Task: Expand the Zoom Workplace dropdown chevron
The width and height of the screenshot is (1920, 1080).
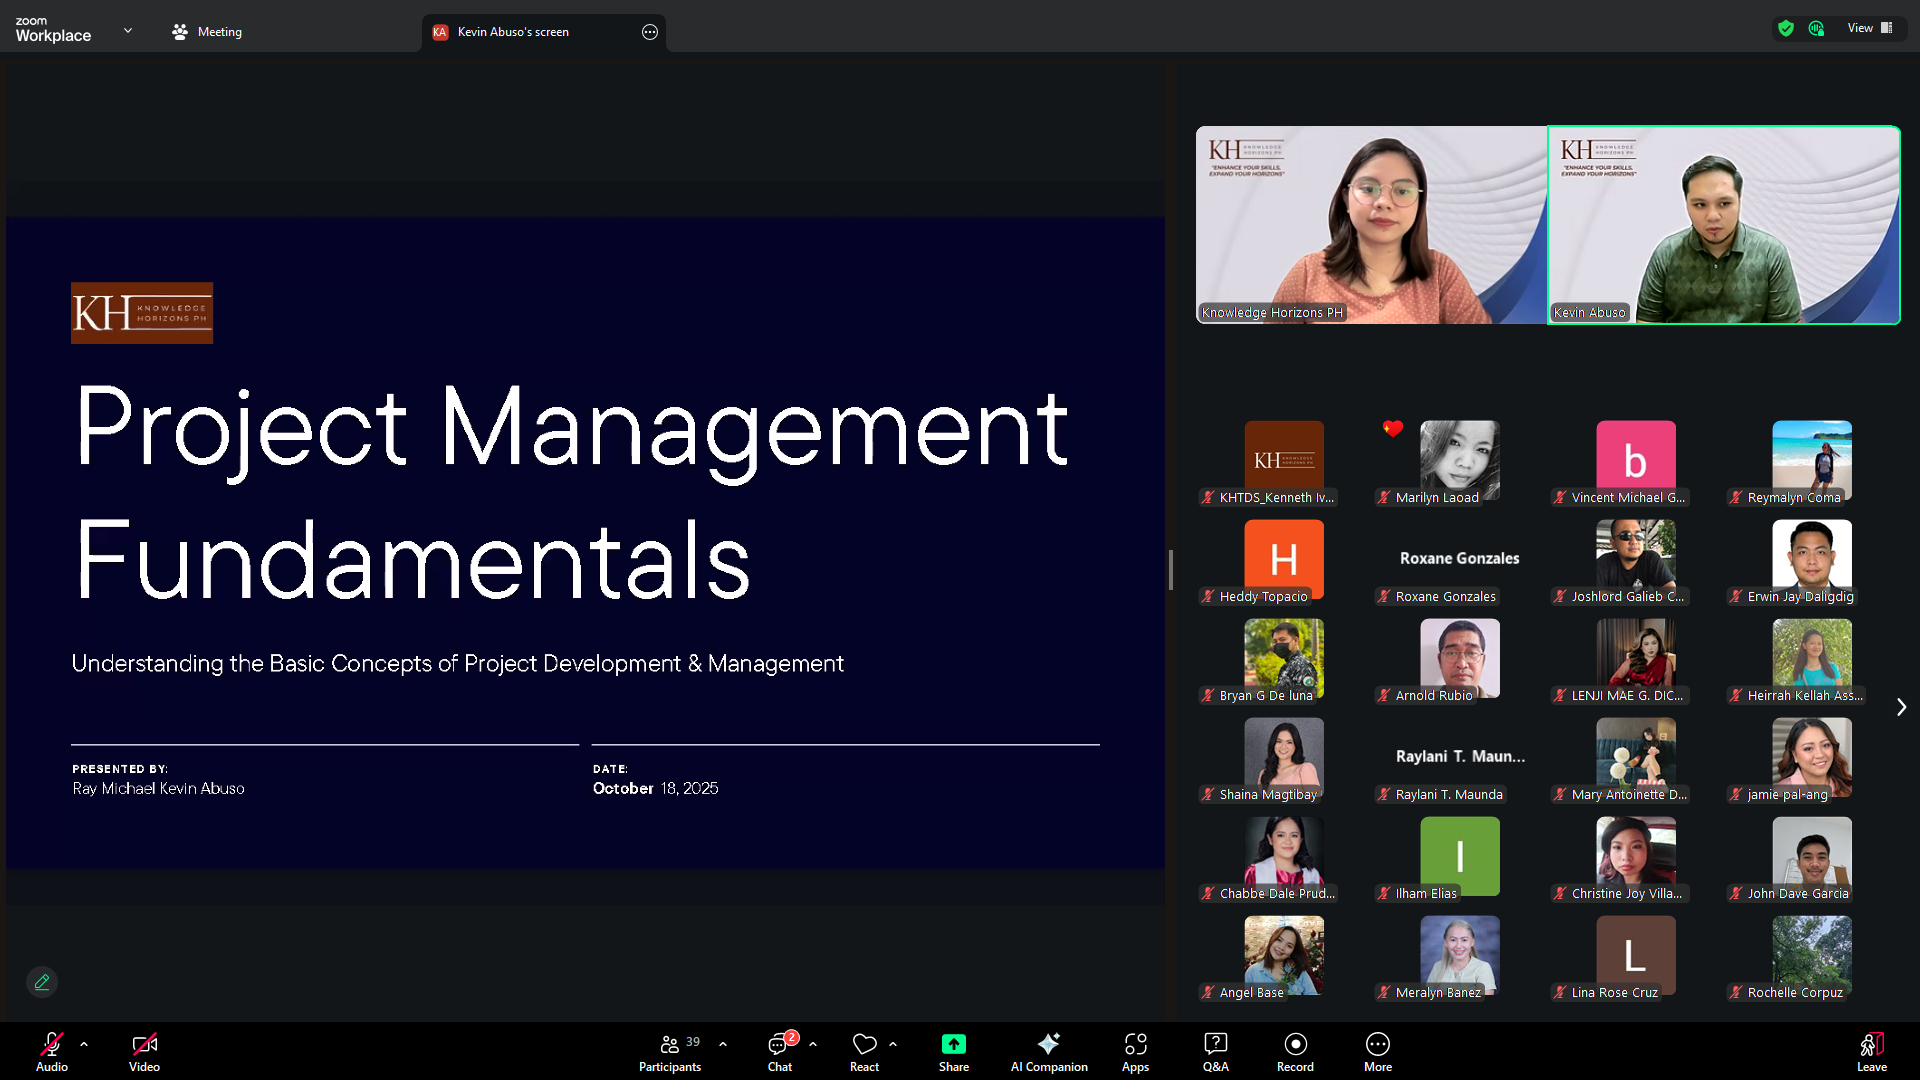Action: coord(128,31)
